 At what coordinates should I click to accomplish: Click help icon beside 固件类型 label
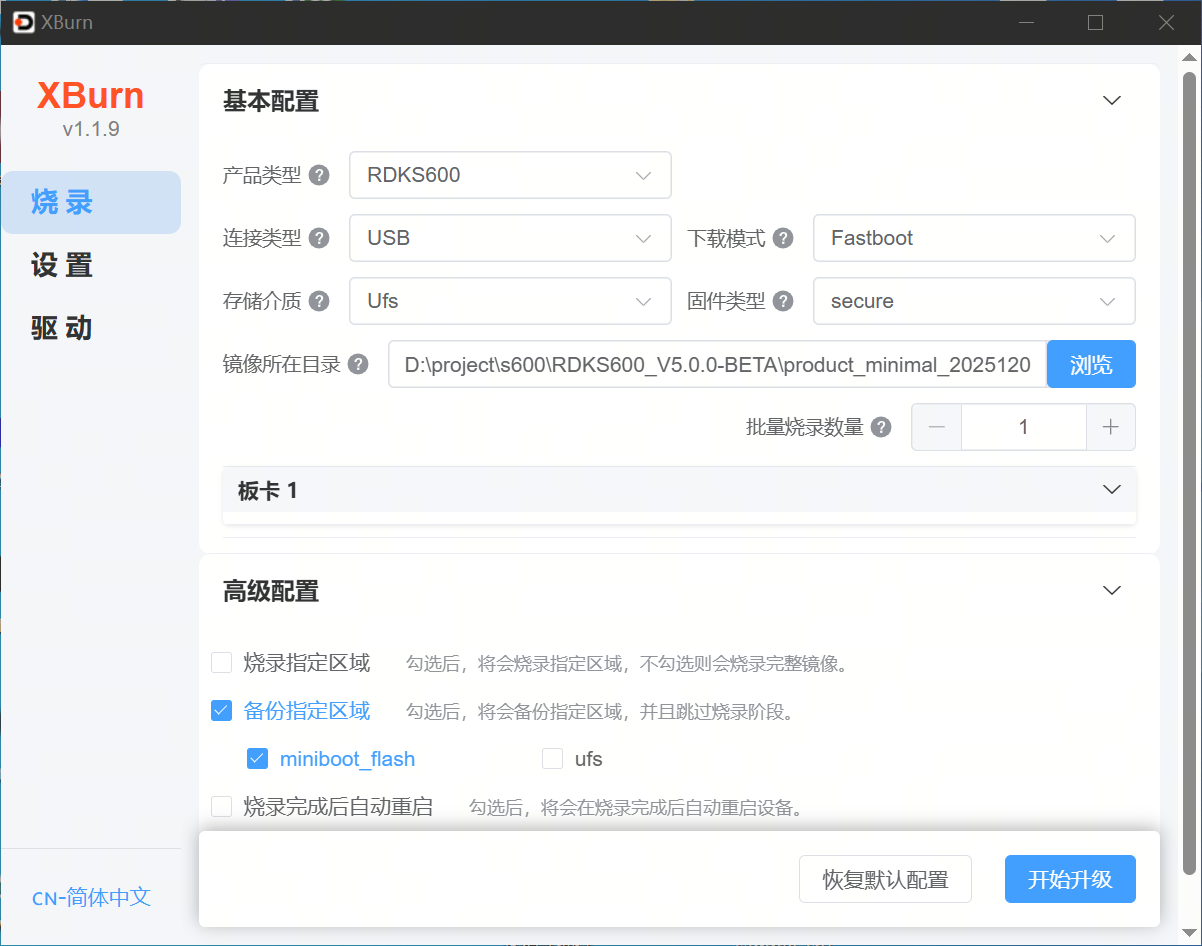(784, 301)
